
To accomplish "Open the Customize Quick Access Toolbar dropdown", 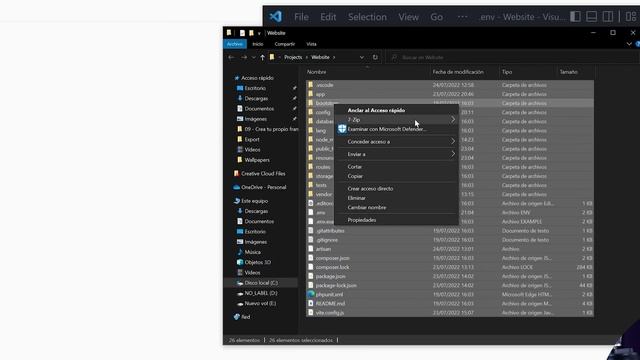I will 259,33.
